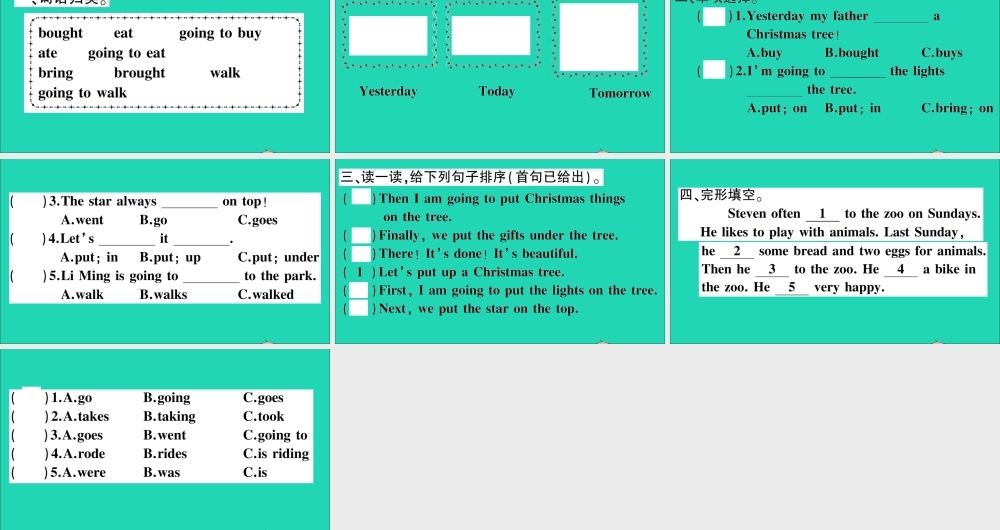This screenshot has height=530, width=1000.
Task: Choose option 'C.bring; on' for question 2
Action: [957, 108]
